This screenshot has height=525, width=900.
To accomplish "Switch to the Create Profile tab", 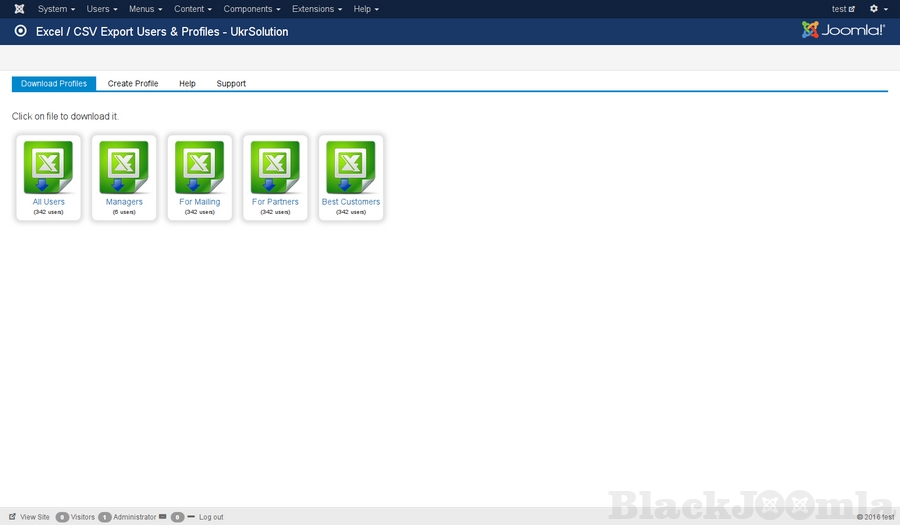I will tap(133, 84).
